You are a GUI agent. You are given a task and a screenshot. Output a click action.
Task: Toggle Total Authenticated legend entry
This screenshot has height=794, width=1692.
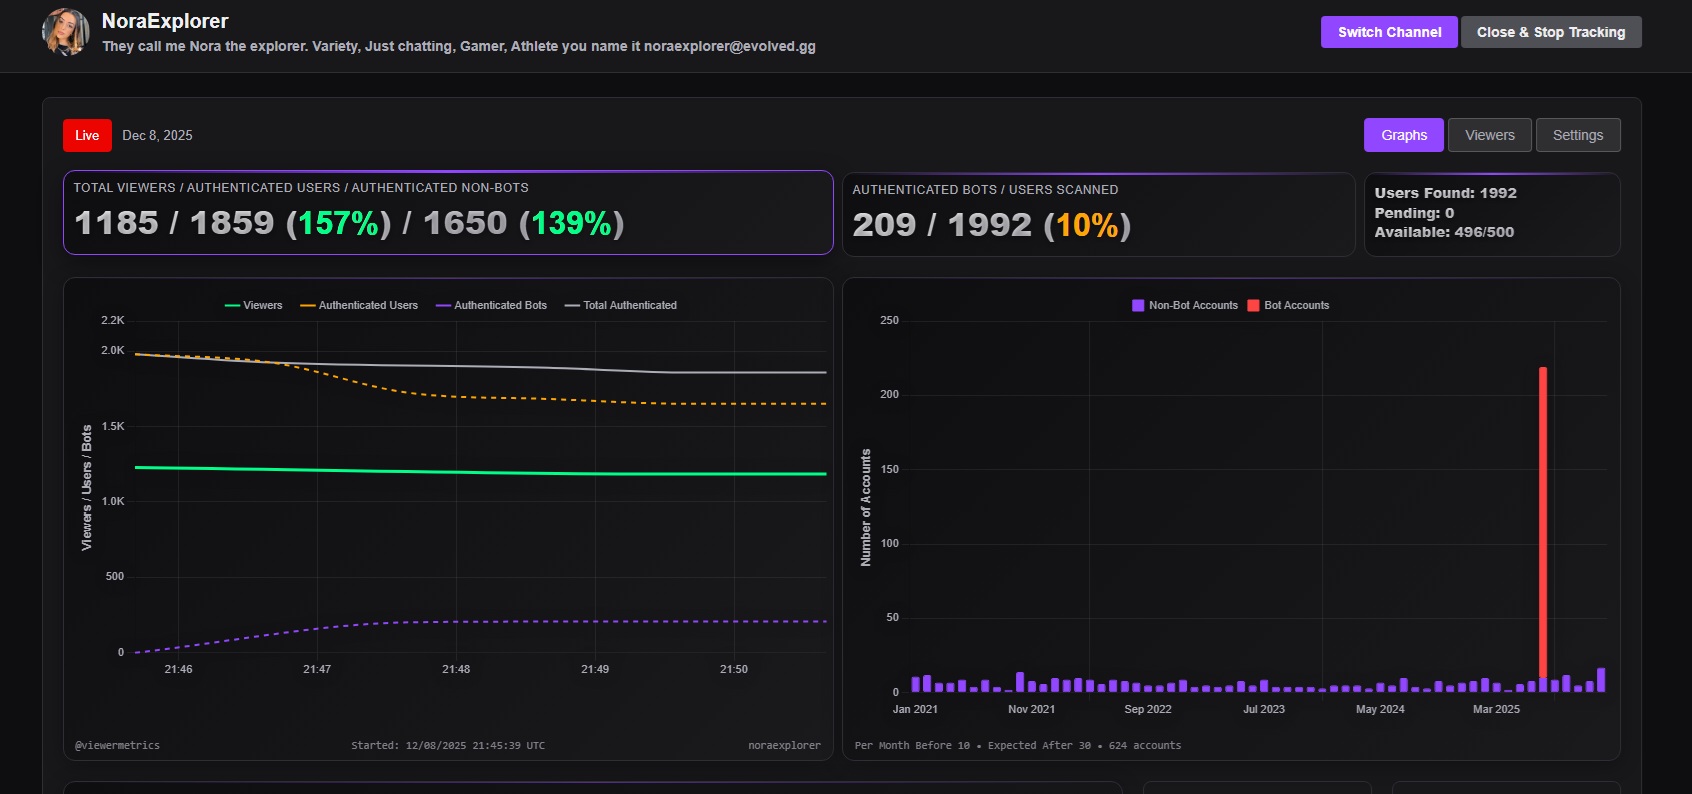point(621,305)
